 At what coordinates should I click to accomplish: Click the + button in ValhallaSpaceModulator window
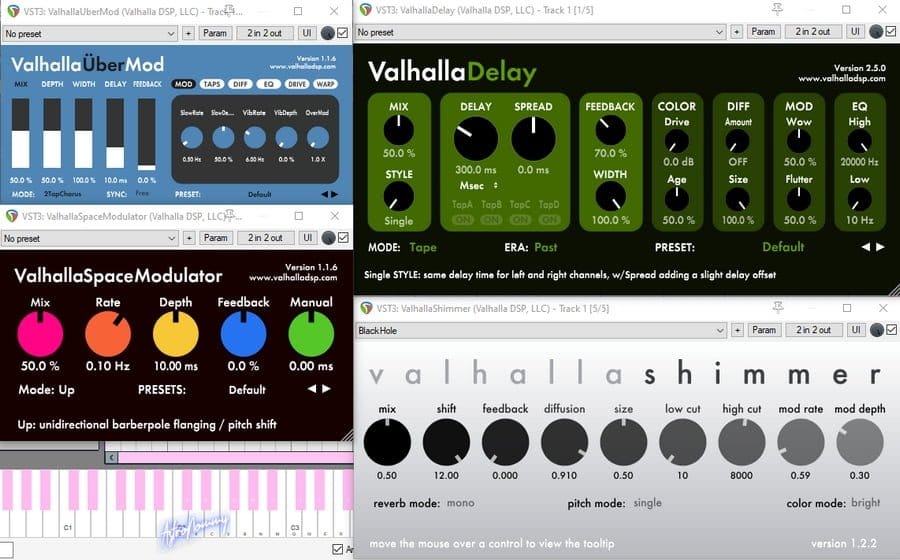tap(189, 238)
